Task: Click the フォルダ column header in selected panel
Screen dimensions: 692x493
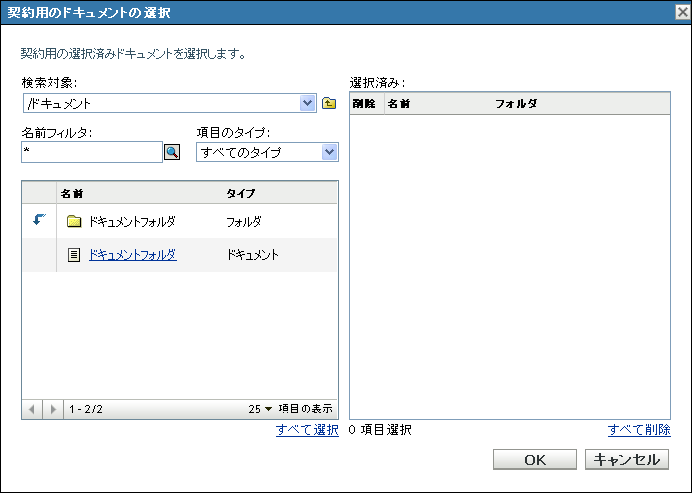Action: click(x=516, y=104)
